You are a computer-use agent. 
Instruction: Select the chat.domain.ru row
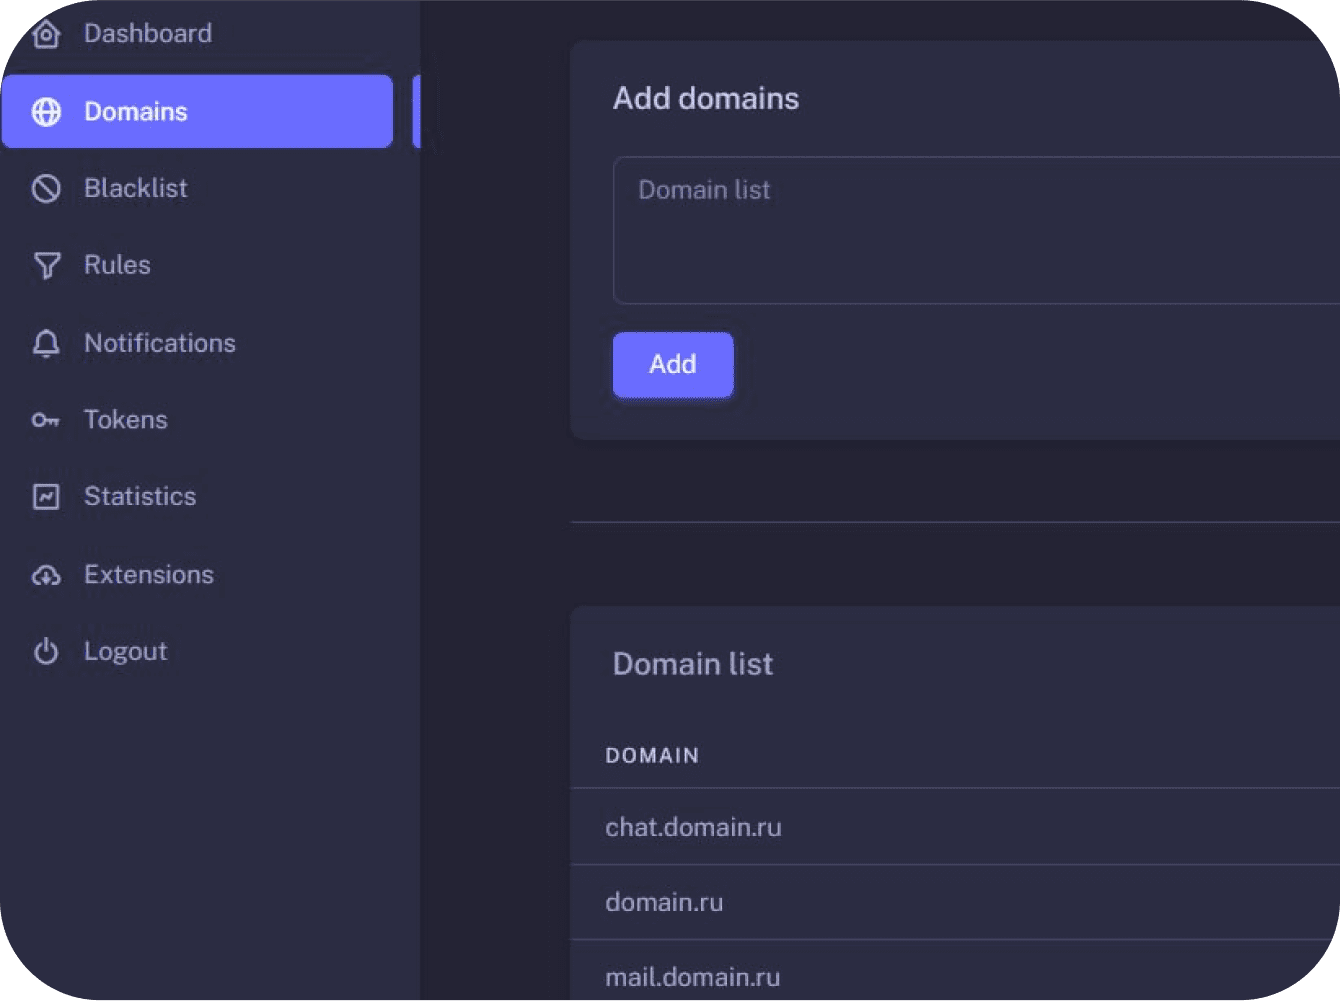click(693, 828)
